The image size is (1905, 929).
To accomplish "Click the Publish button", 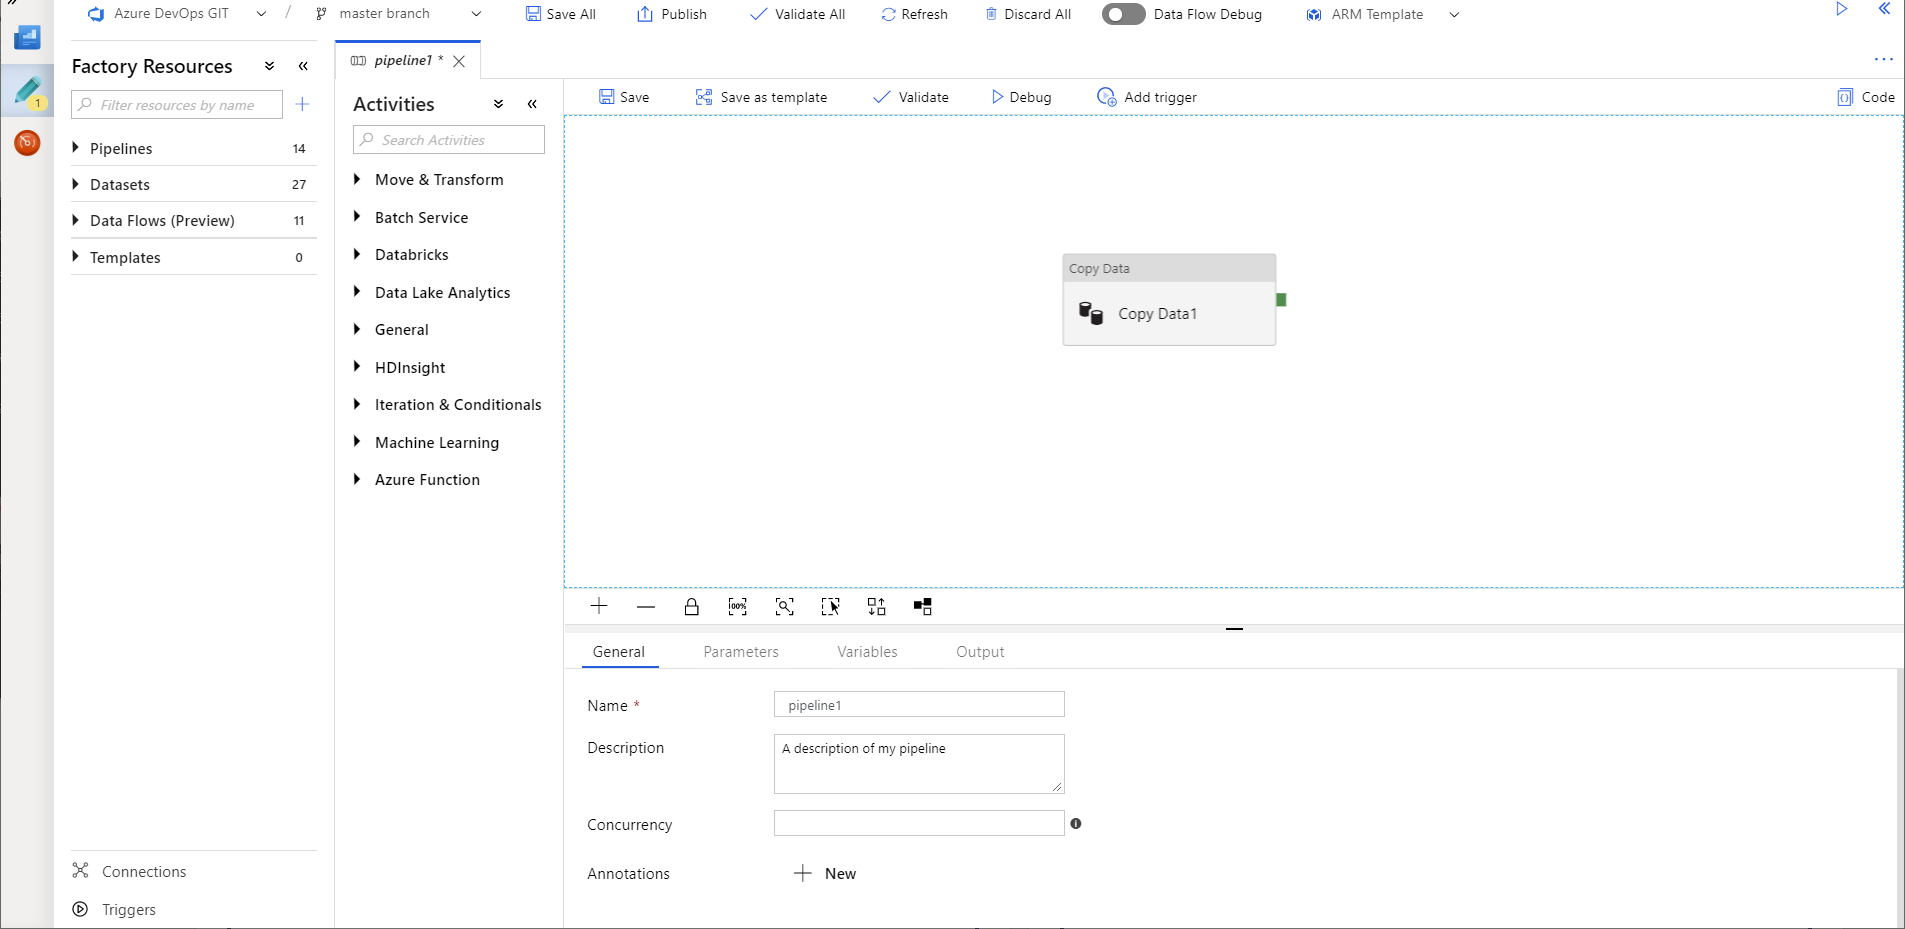I will (672, 14).
